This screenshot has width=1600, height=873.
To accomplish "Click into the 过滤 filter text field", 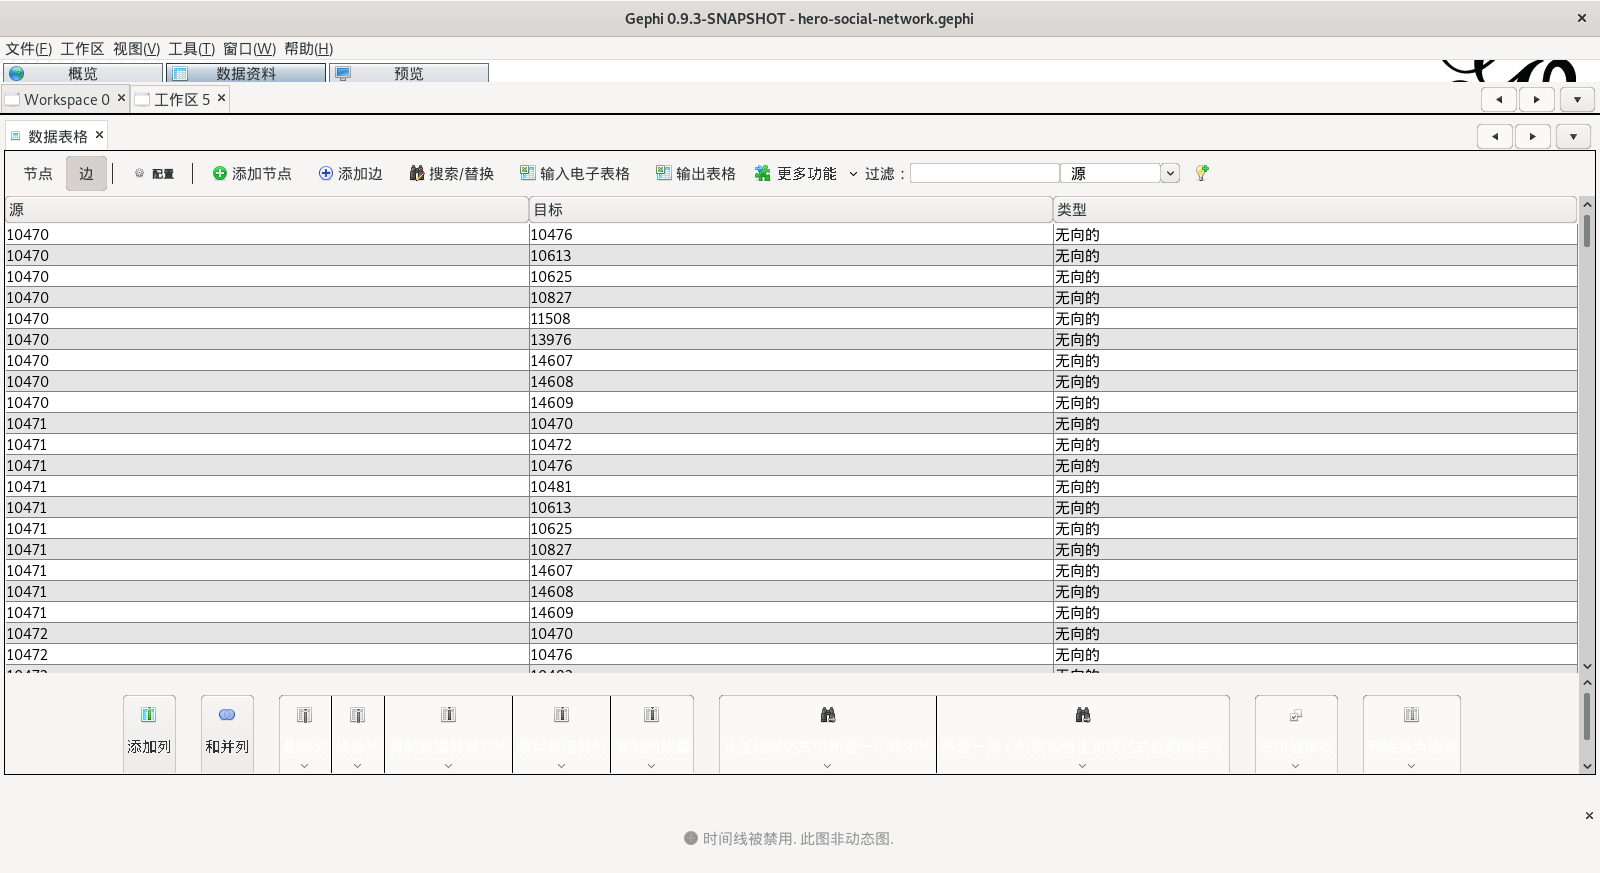I will click(984, 174).
